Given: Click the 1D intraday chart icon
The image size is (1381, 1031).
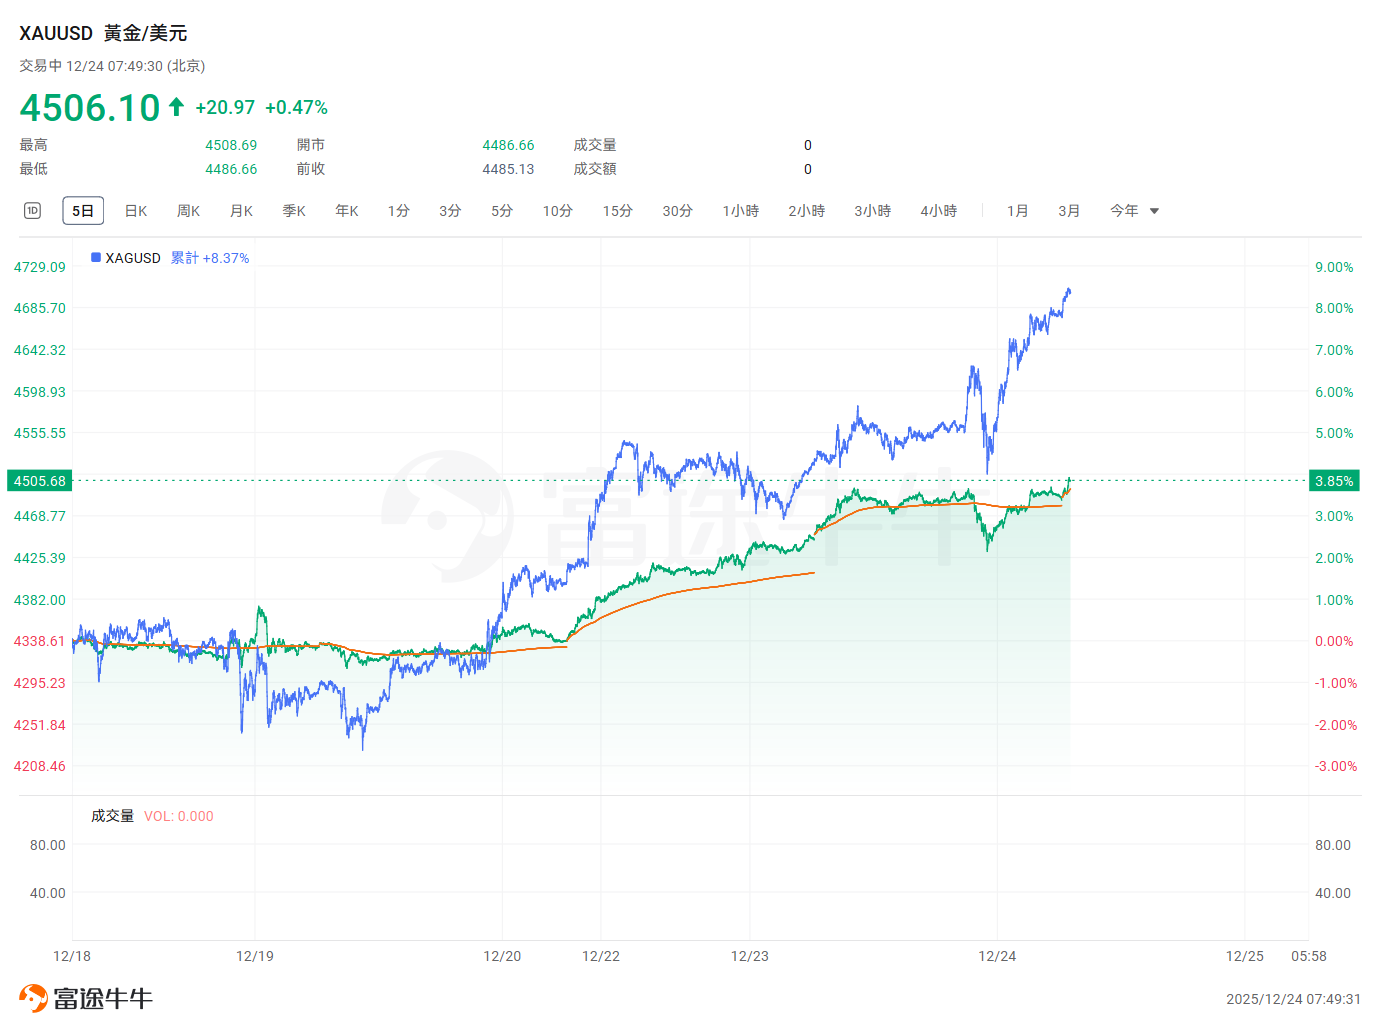Looking at the screenshot, I should (32, 210).
